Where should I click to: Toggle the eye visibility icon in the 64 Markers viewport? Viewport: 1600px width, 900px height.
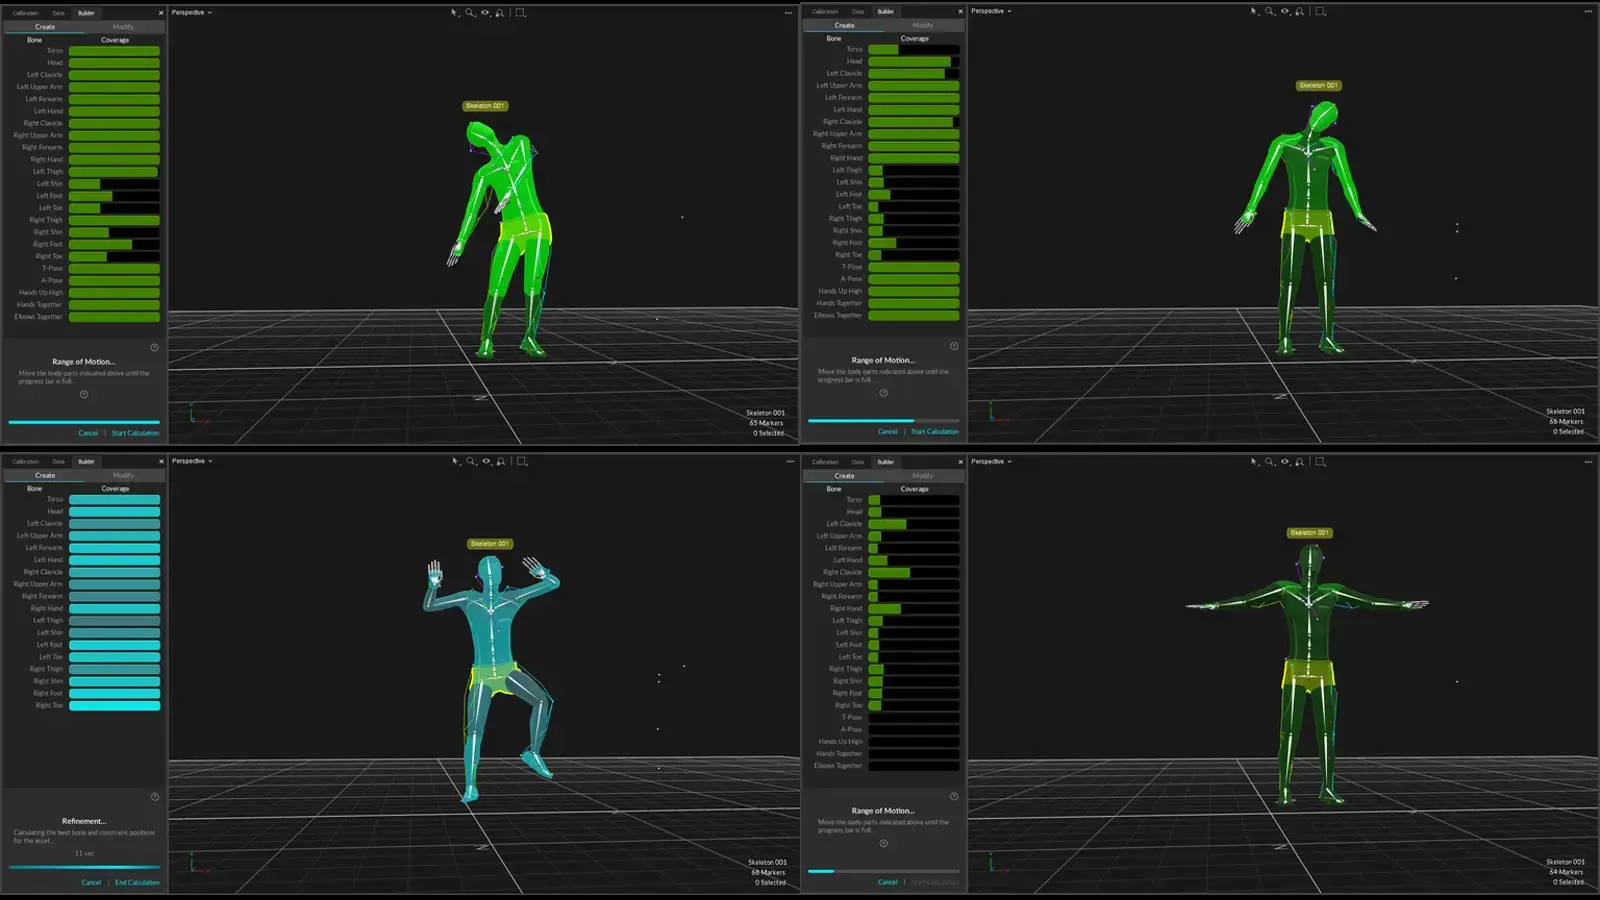[1285, 461]
